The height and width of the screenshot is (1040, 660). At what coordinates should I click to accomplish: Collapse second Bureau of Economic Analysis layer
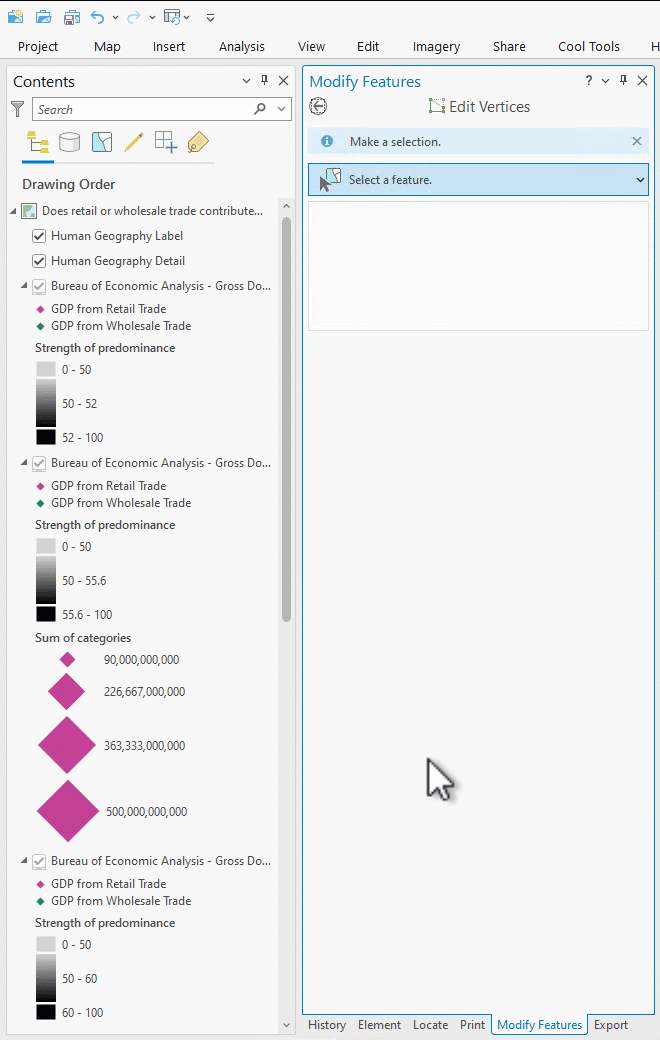pyautogui.click(x=25, y=463)
